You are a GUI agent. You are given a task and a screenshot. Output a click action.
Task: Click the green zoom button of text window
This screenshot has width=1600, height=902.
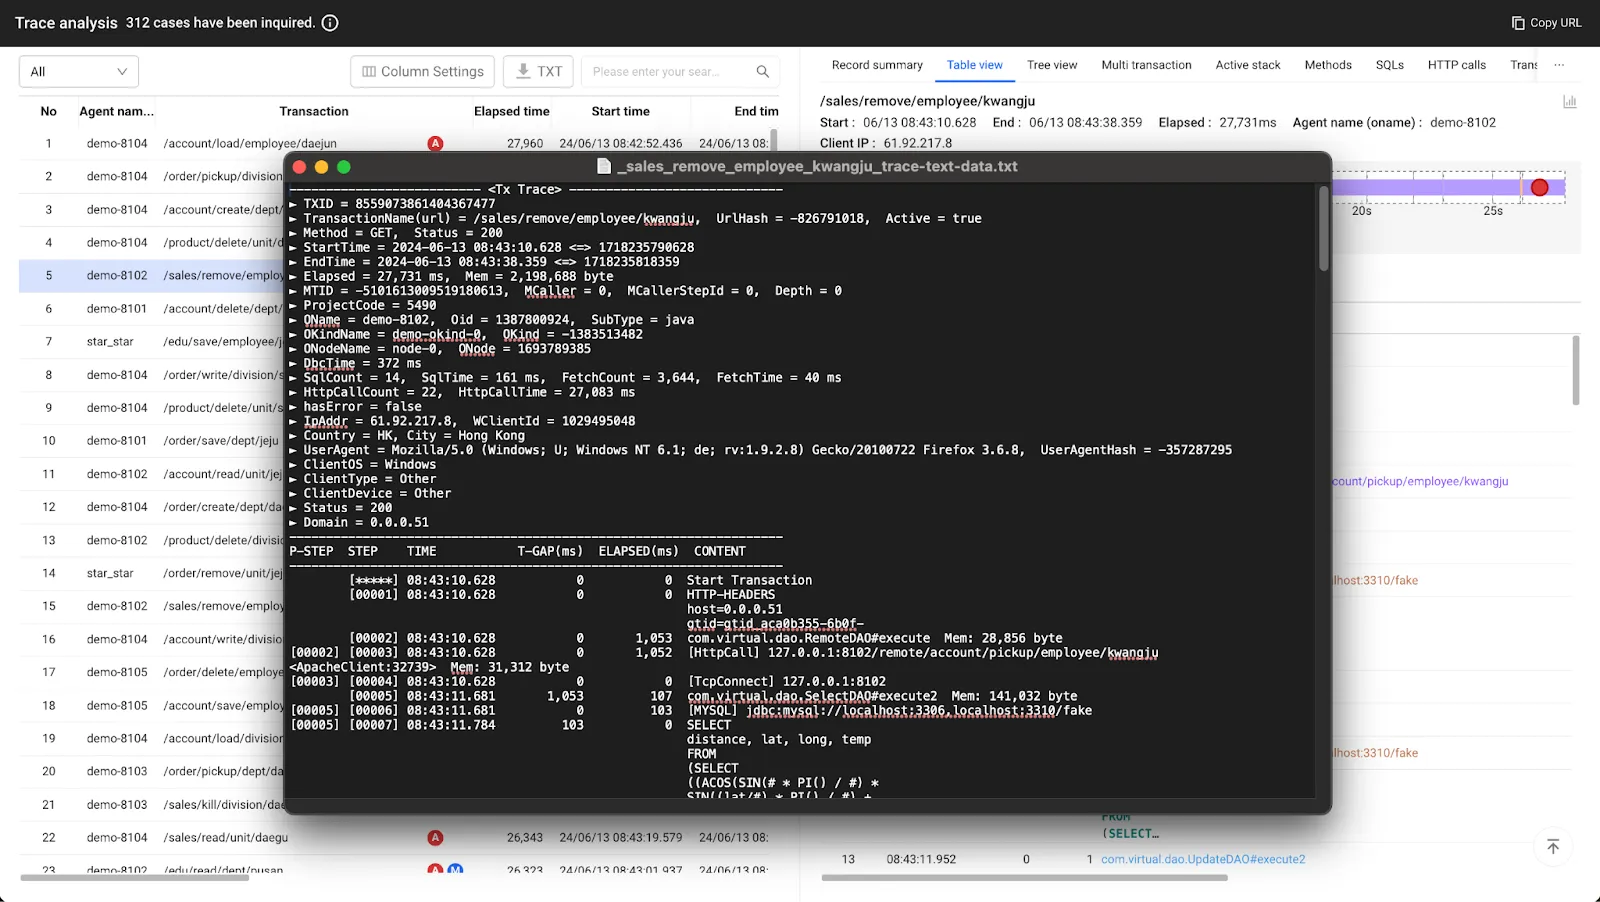344,167
